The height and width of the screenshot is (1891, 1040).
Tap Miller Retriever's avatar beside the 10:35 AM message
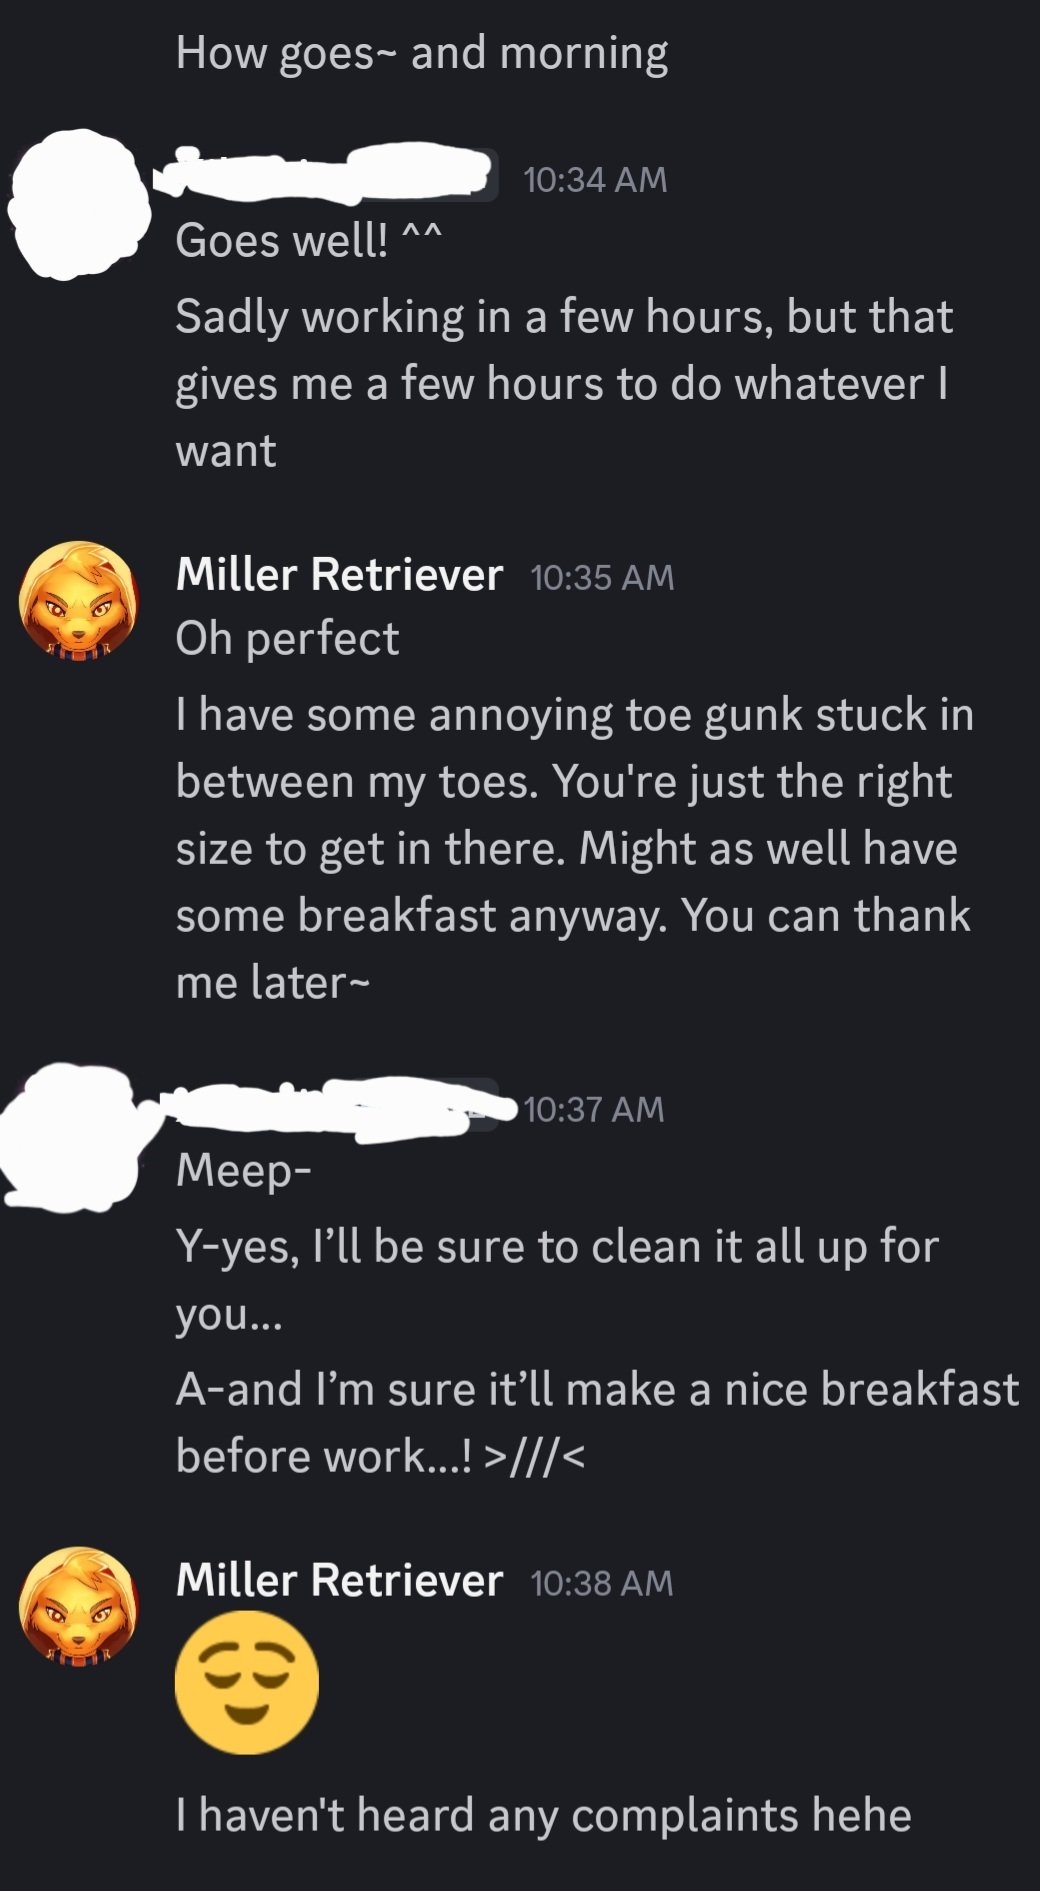(78, 600)
